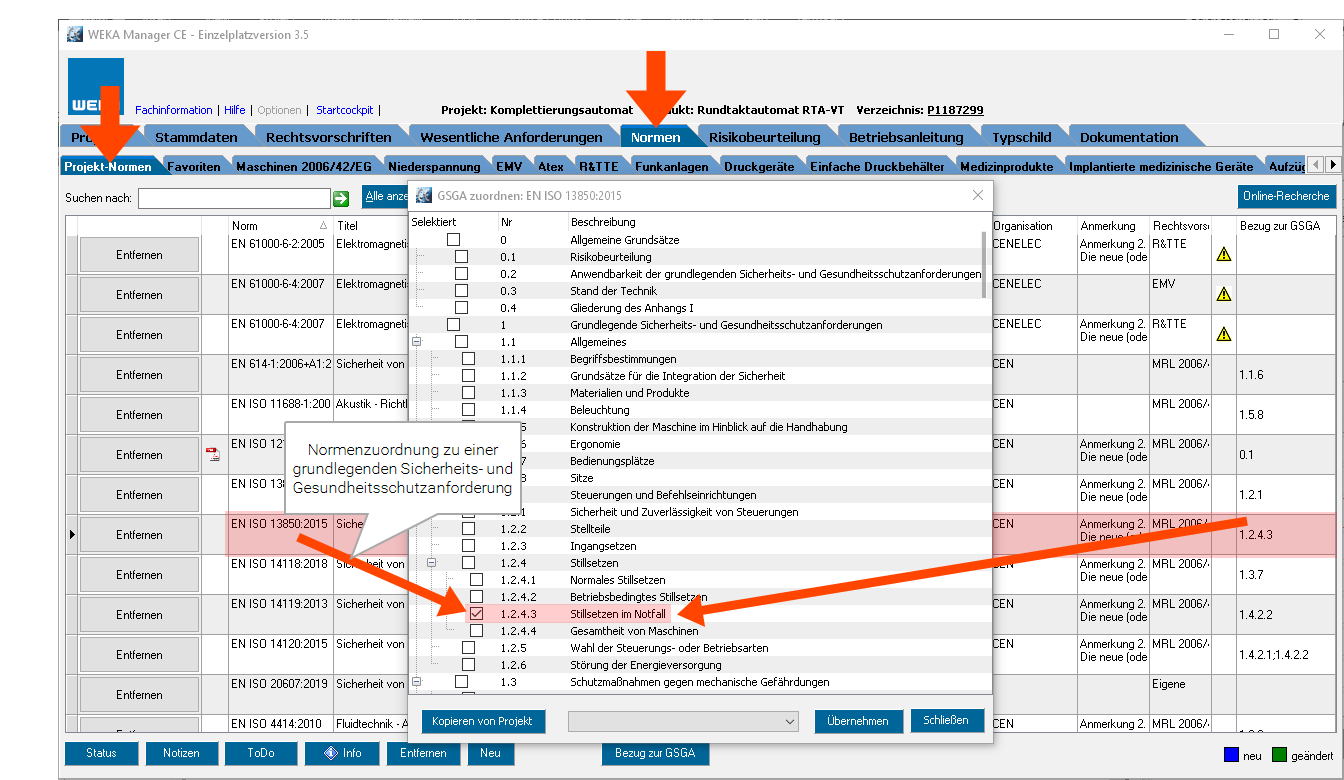Click warning icon in the EMV row
Image resolution: width=1344 pixels, height=780 pixels.
[x=1223, y=294]
